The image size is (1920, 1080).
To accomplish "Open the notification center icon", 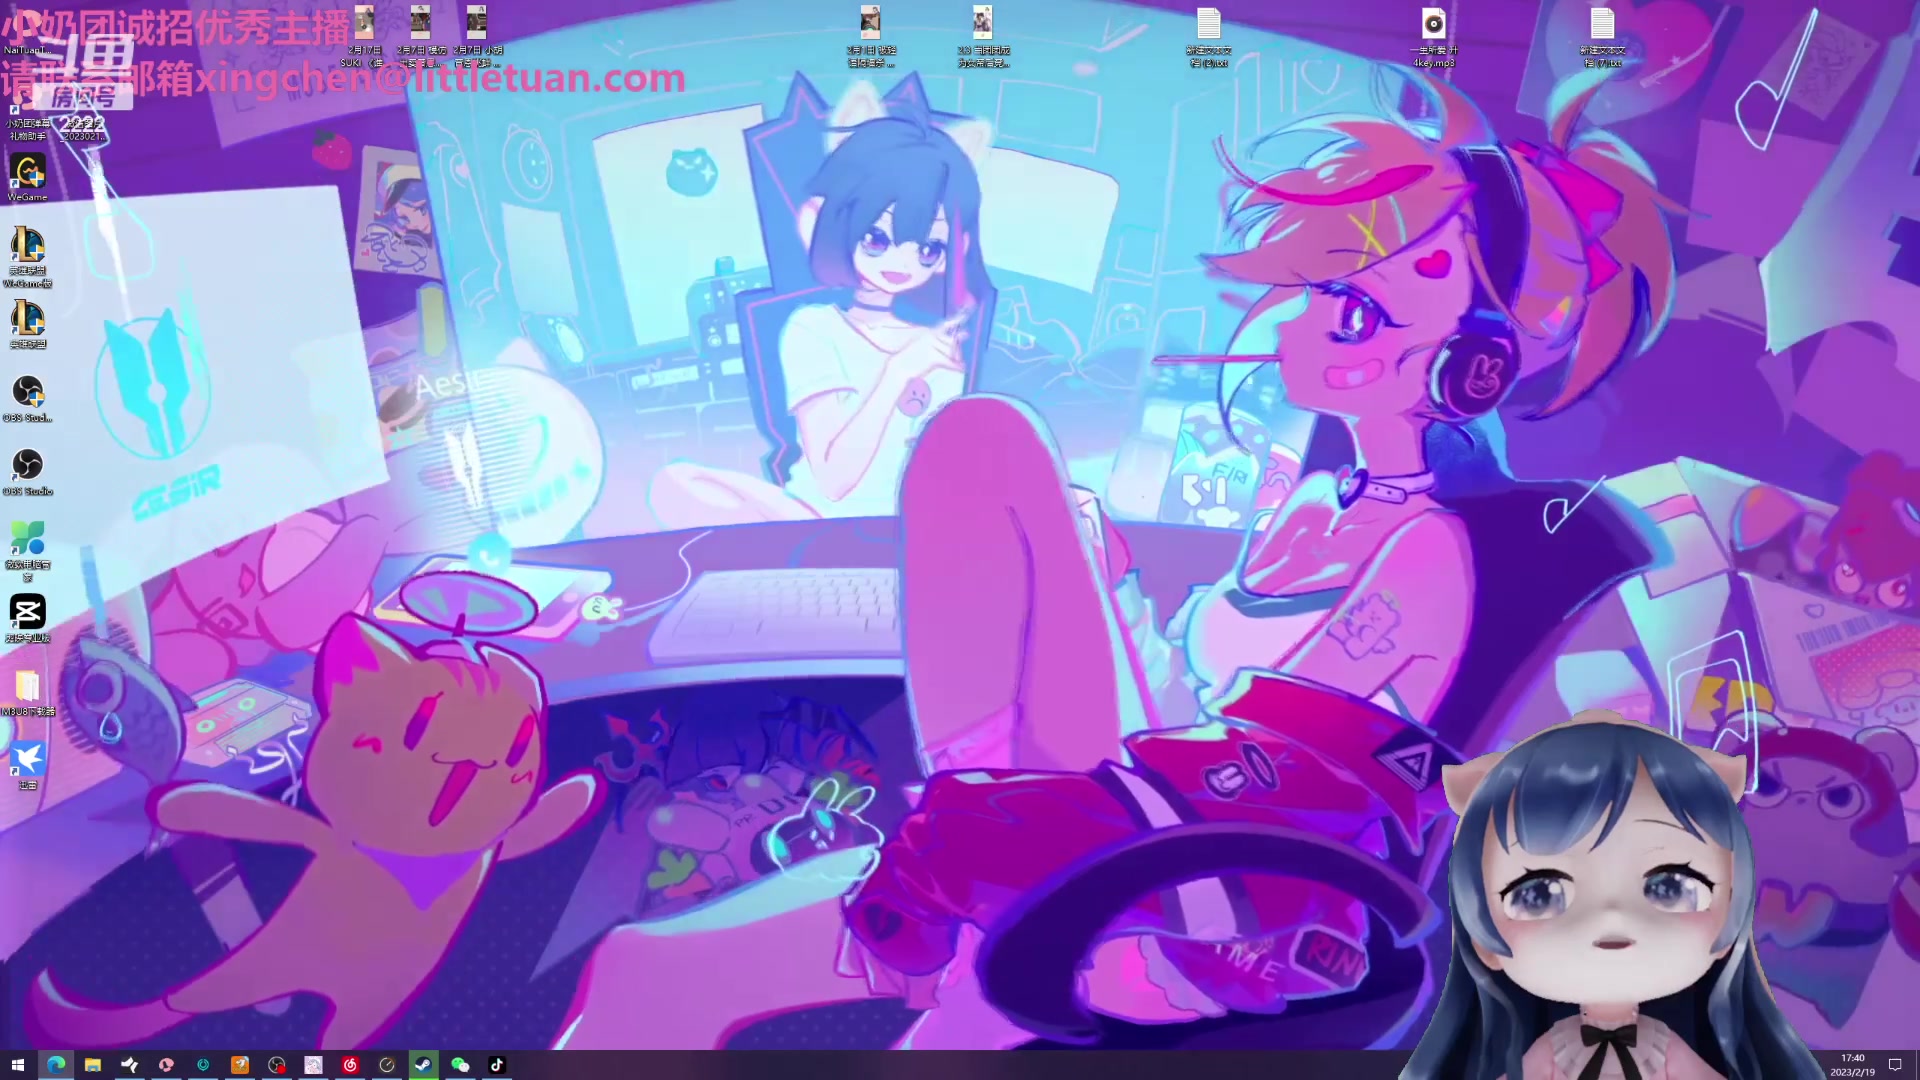I will 1894,1065.
